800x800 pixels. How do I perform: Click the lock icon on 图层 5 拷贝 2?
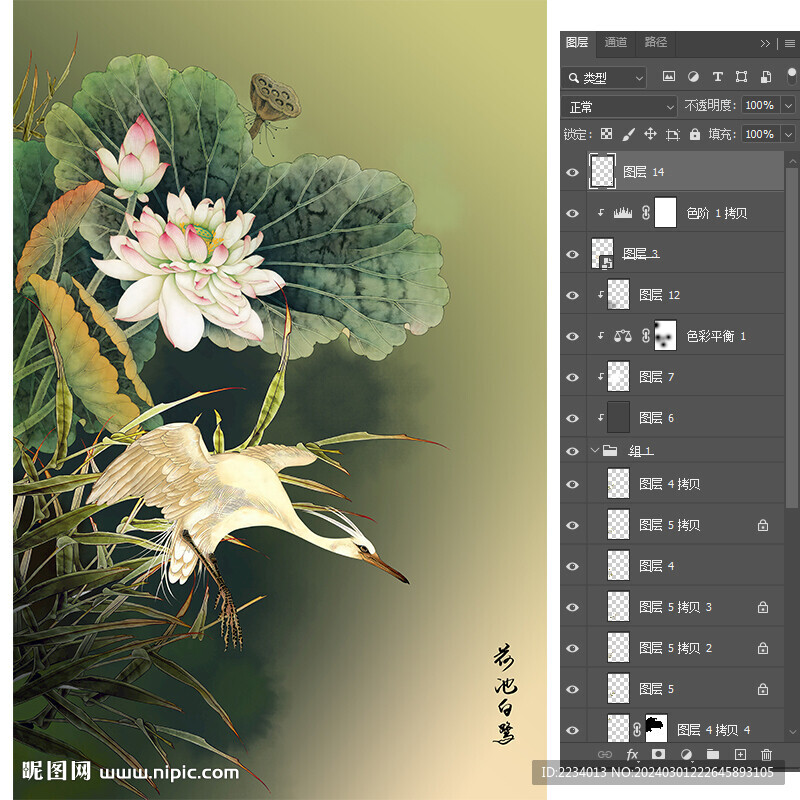pyautogui.click(x=763, y=648)
